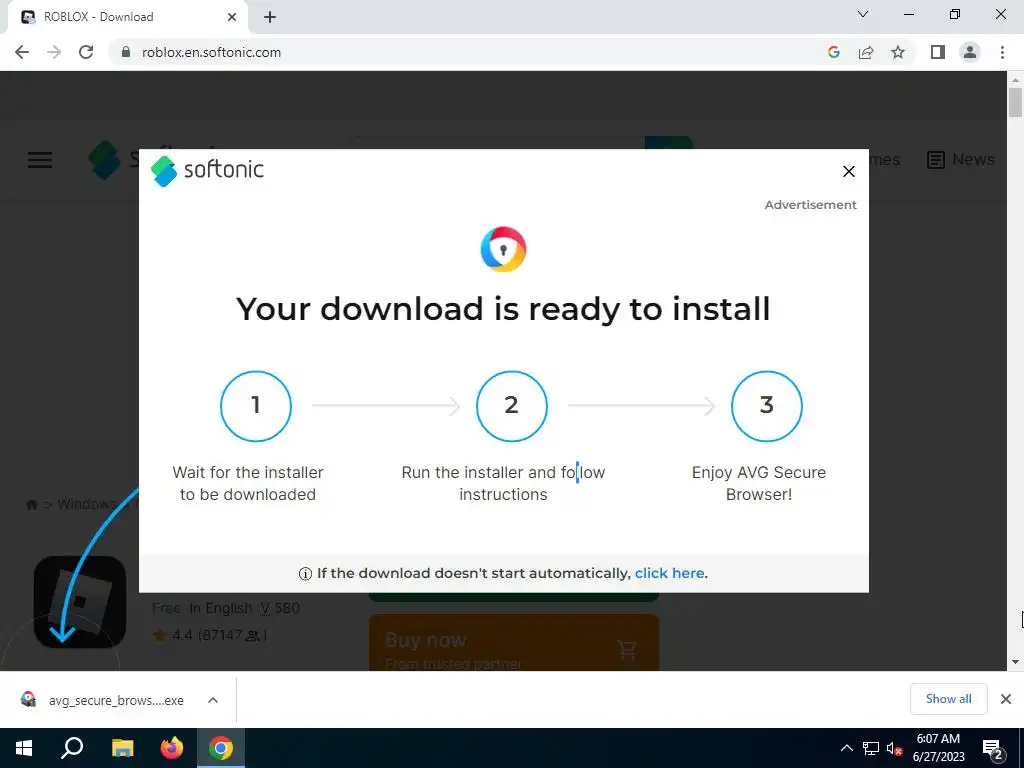Close the Softonic advertisement dialog

click(x=848, y=171)
